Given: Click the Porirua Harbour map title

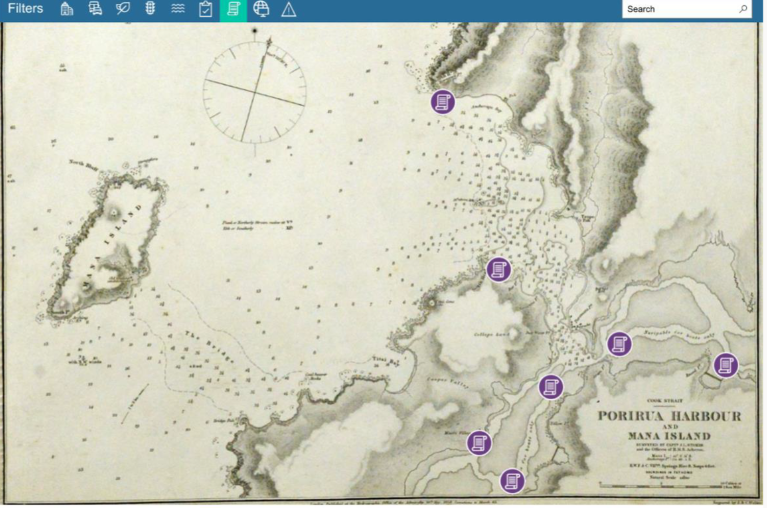Looking at the screenshot, I should (x=670, y=416).
